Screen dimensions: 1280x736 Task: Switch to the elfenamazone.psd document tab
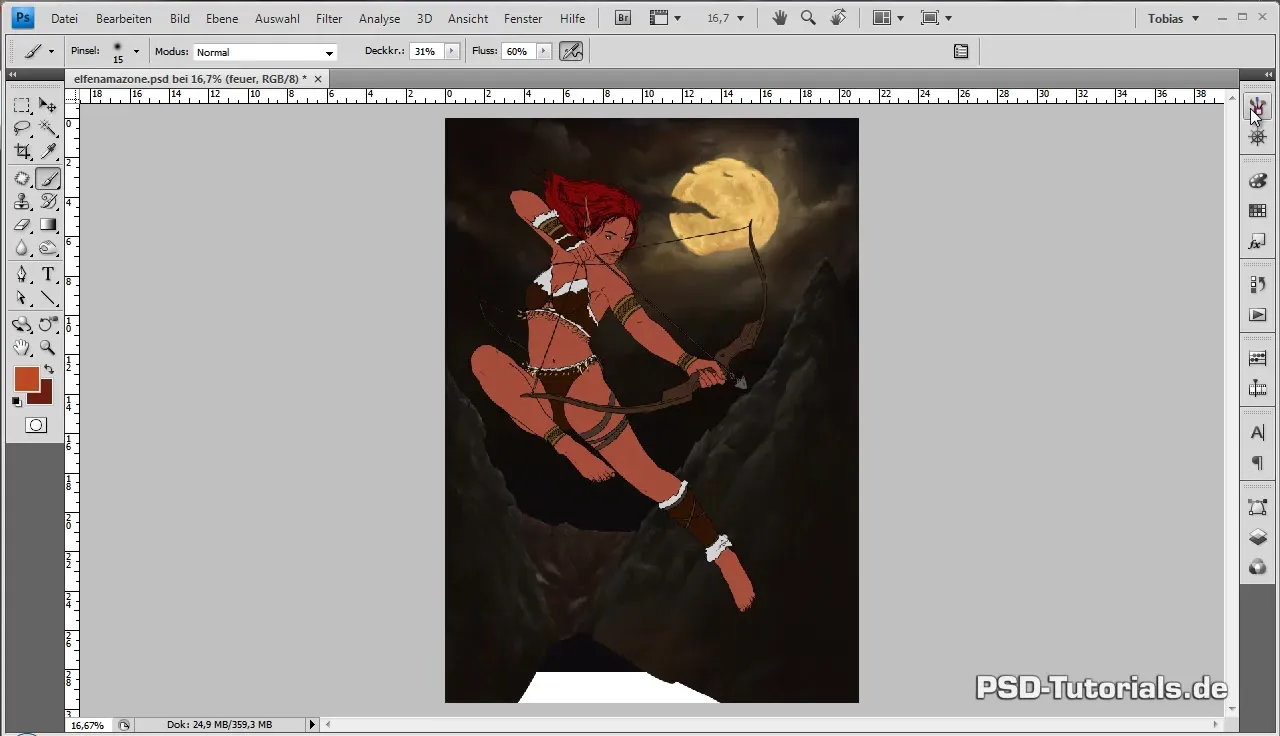pos(198,78)
